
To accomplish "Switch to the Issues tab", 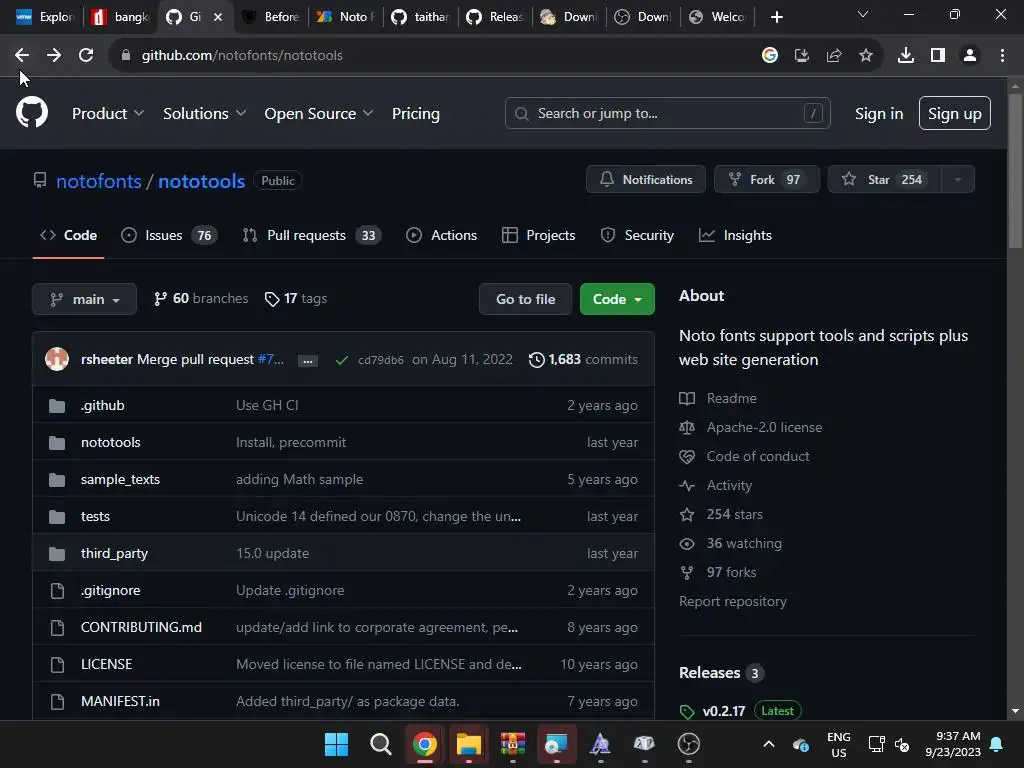I will [169, 235].
